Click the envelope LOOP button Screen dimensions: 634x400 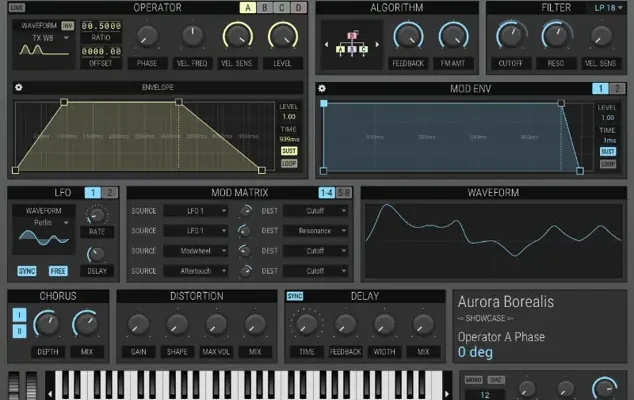[289, 163]
